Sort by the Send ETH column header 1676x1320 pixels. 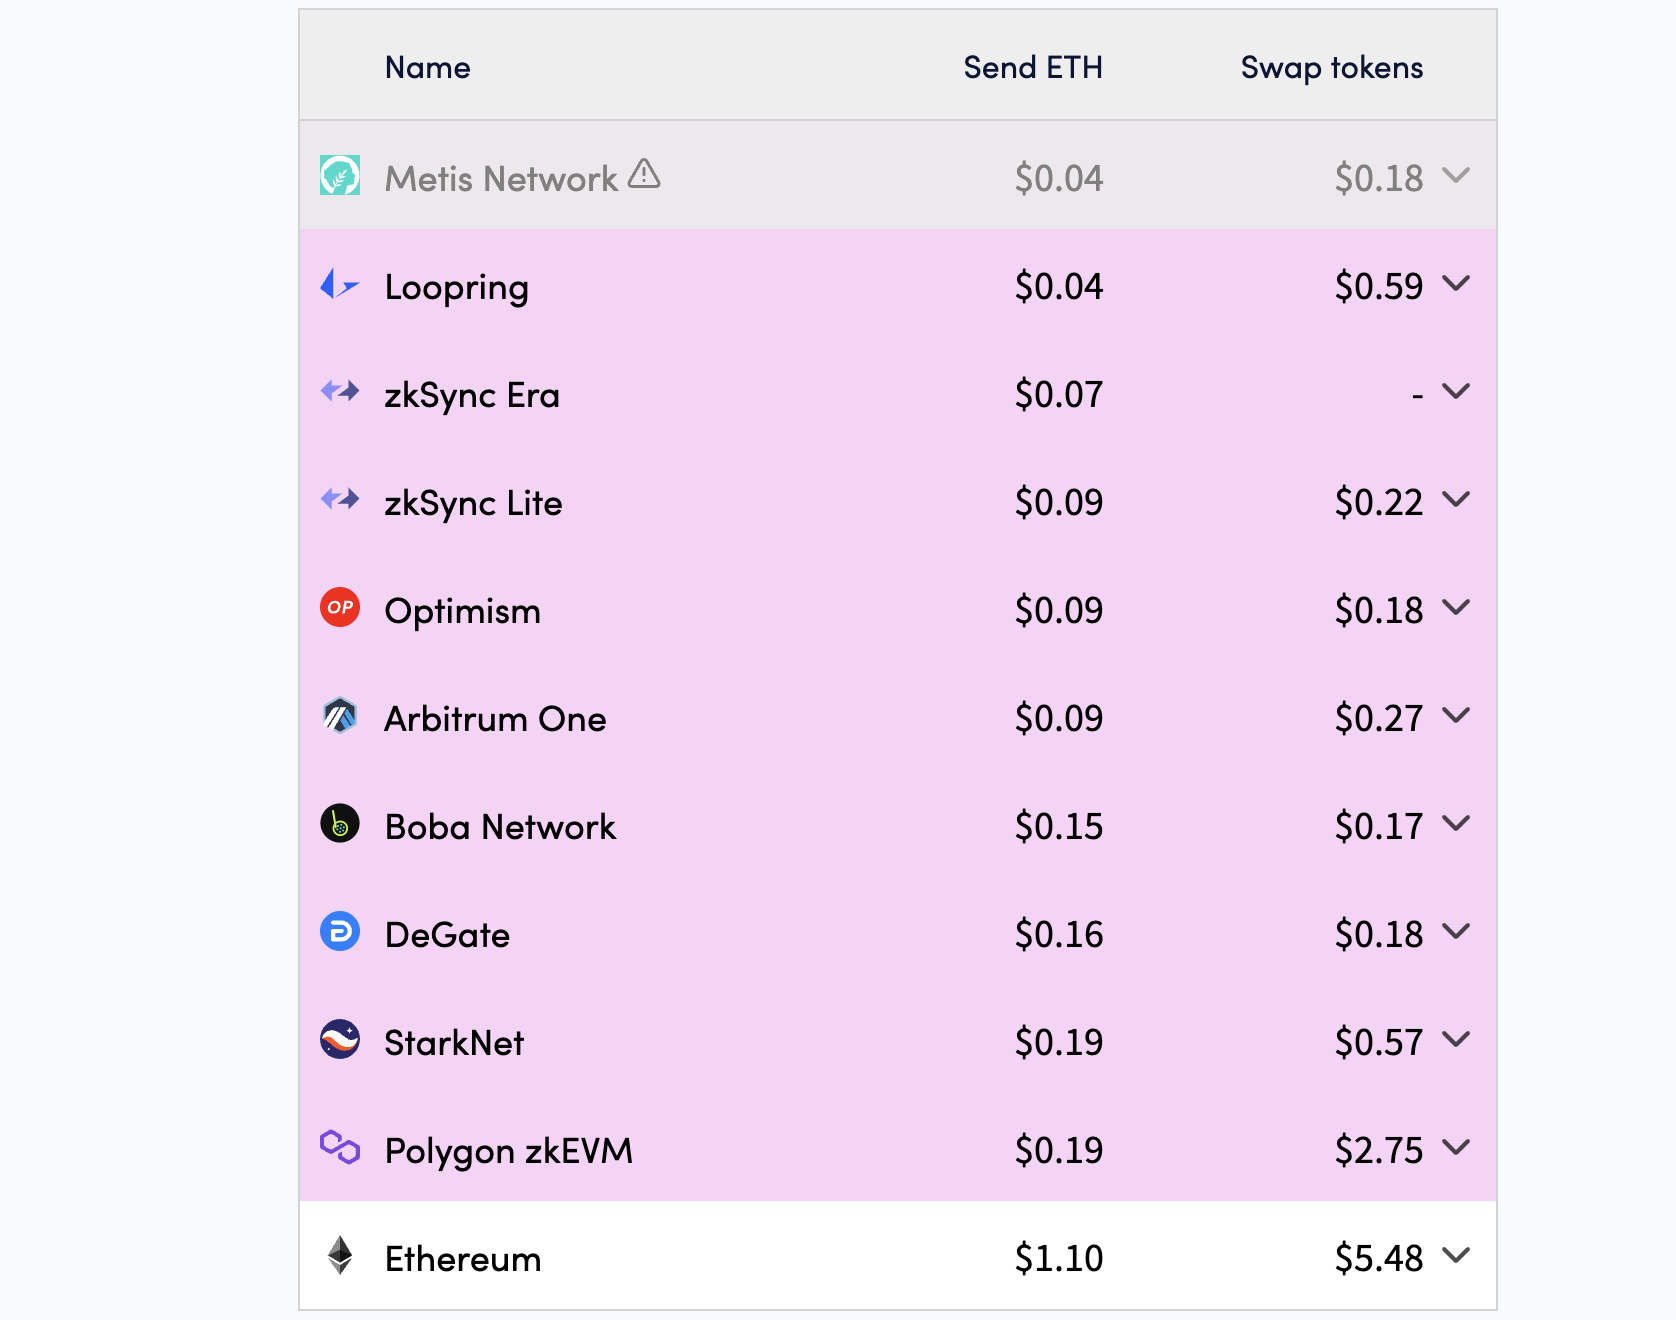coord(1032,67)
